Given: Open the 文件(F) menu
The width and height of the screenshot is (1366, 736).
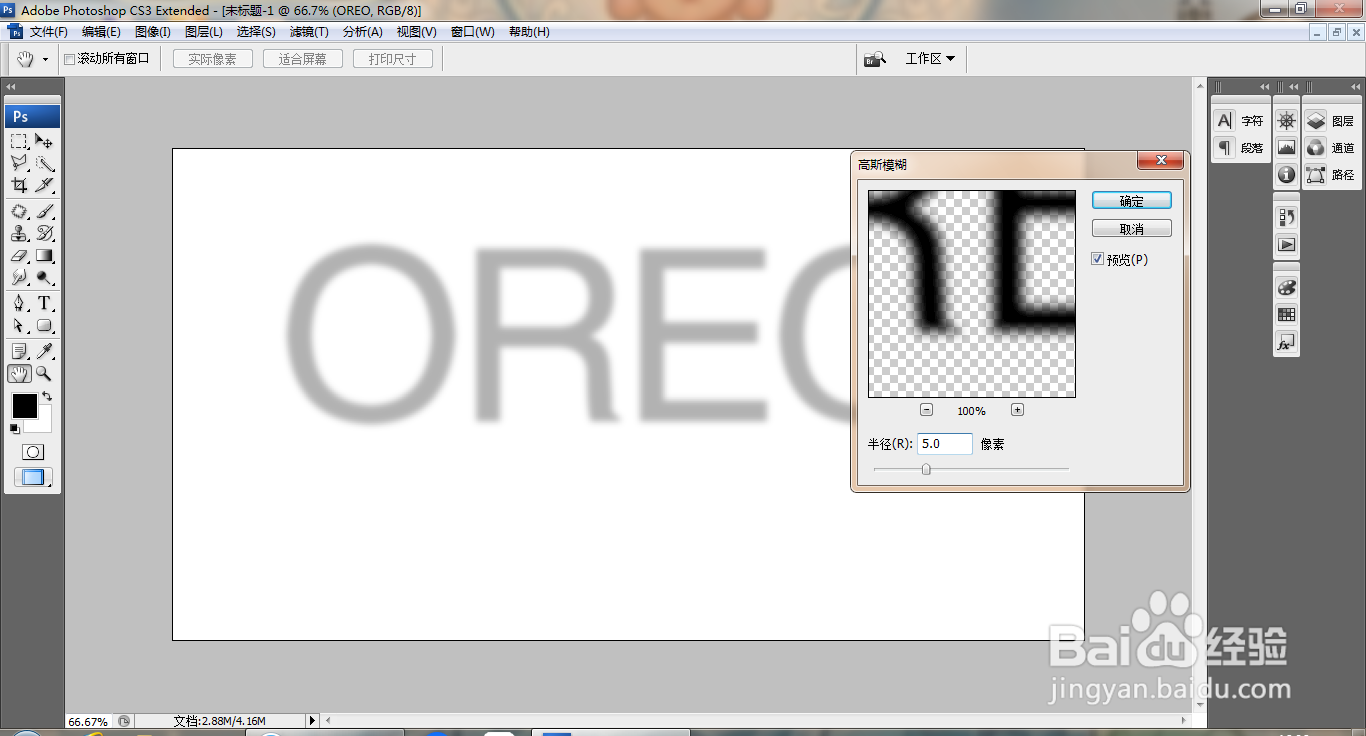Looking at the screenshot, I should pos(48,32).
